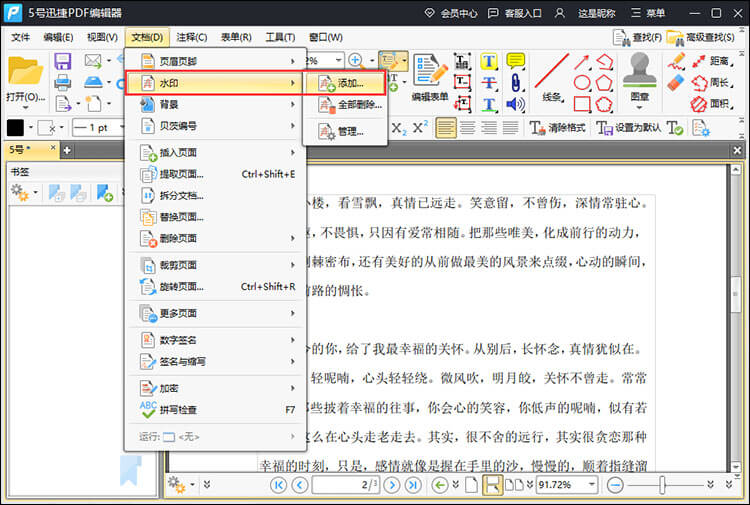Go to the next page arrow
Image resolution: width=750 pixels, height=505 pixels.
click(392, 485)
